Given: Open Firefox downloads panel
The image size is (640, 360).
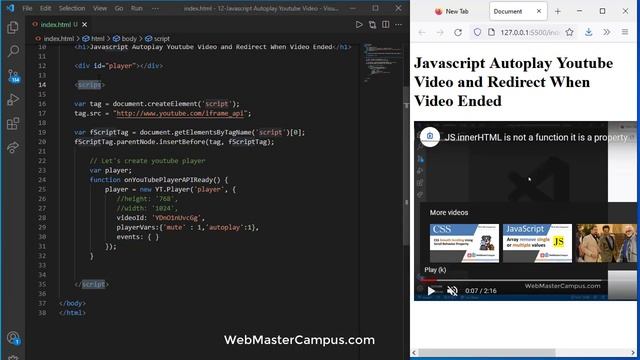Looking at the screenshot, I should tap(588, 32).
